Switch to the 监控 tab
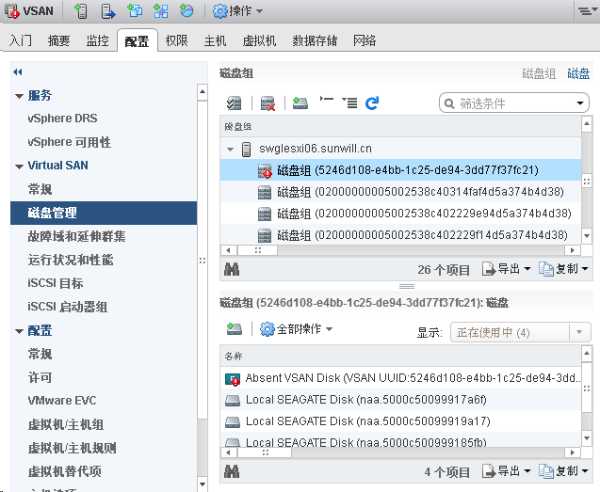The height and width of the screenshot is (492, 600). [x=97, y=40]
